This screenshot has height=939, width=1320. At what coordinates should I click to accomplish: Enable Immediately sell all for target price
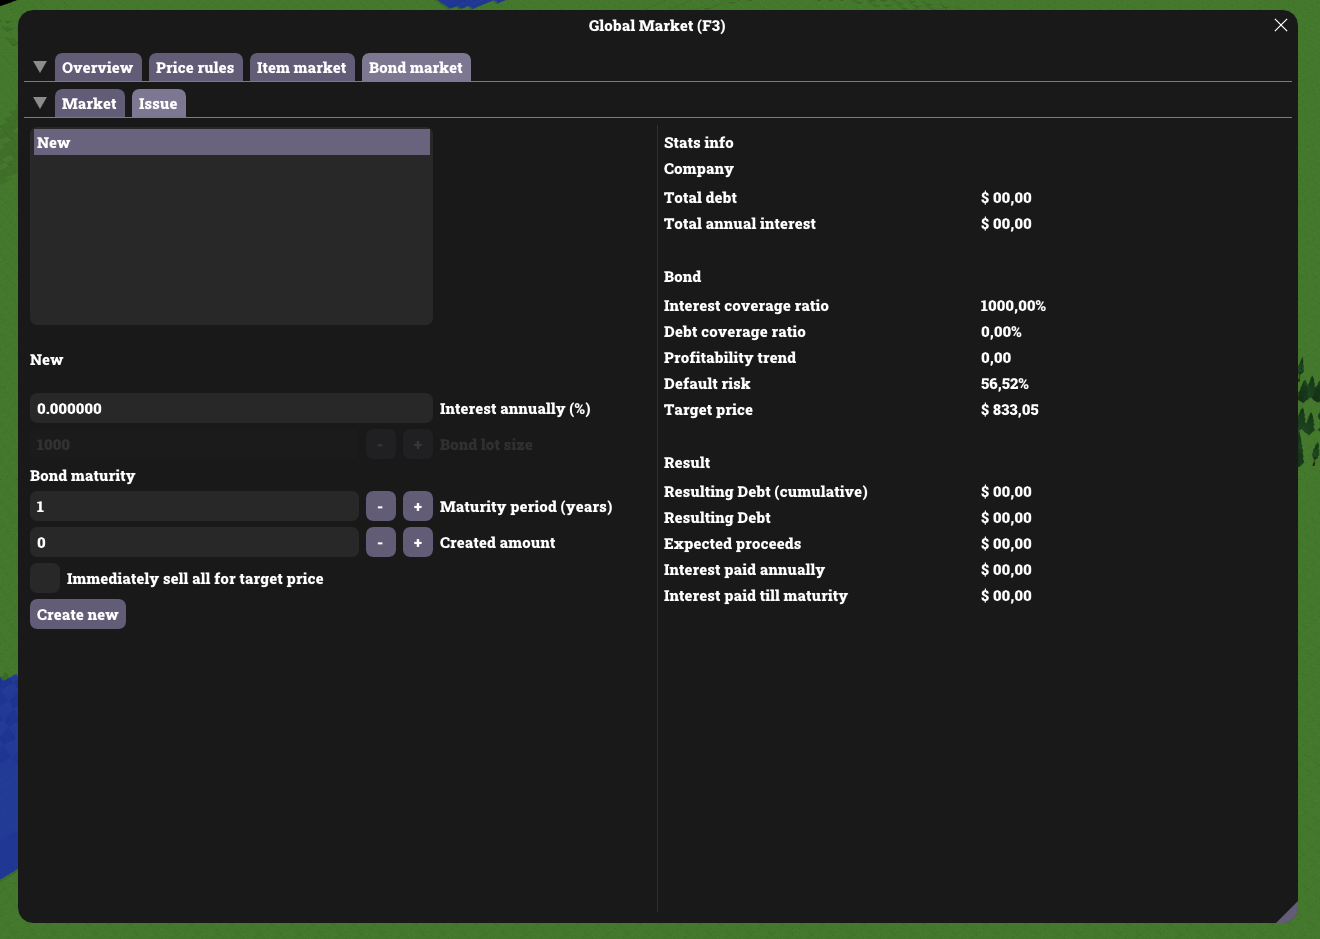pos(45,579)
